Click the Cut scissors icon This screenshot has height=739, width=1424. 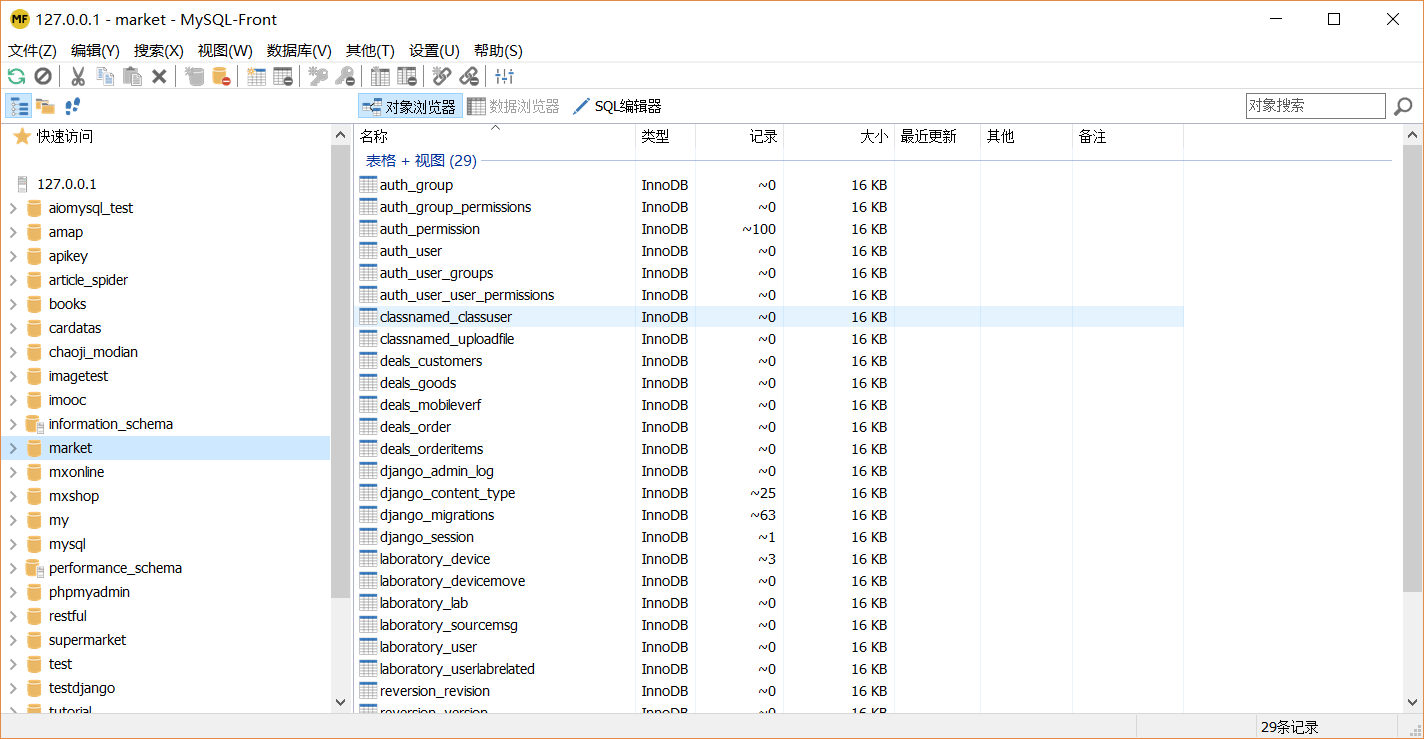click(77, 76)
